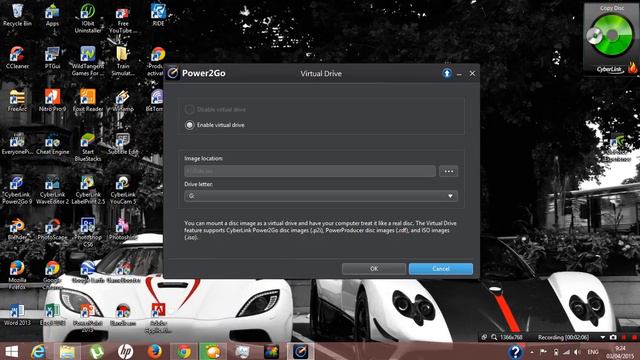Image resolution: width=640 pixels, height=360 pixels.
Task: Switch to Power2Go on the taskbar
Action: pos(300,351)
